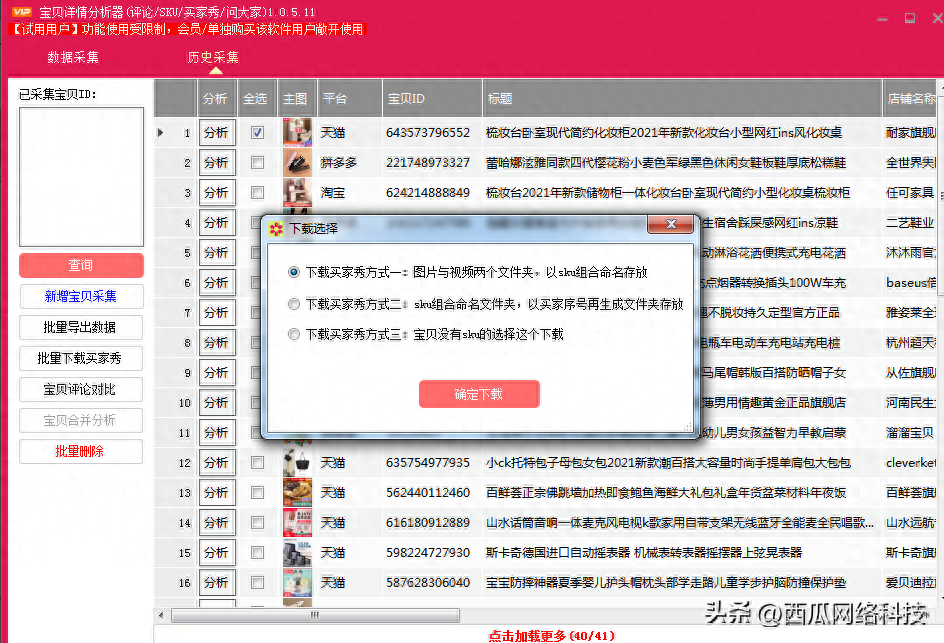Image resolution: width=944 pixels, height=643 pixels.
Task: Click inside the 已采集宝贝ID text box
Action: pos(81,175)
